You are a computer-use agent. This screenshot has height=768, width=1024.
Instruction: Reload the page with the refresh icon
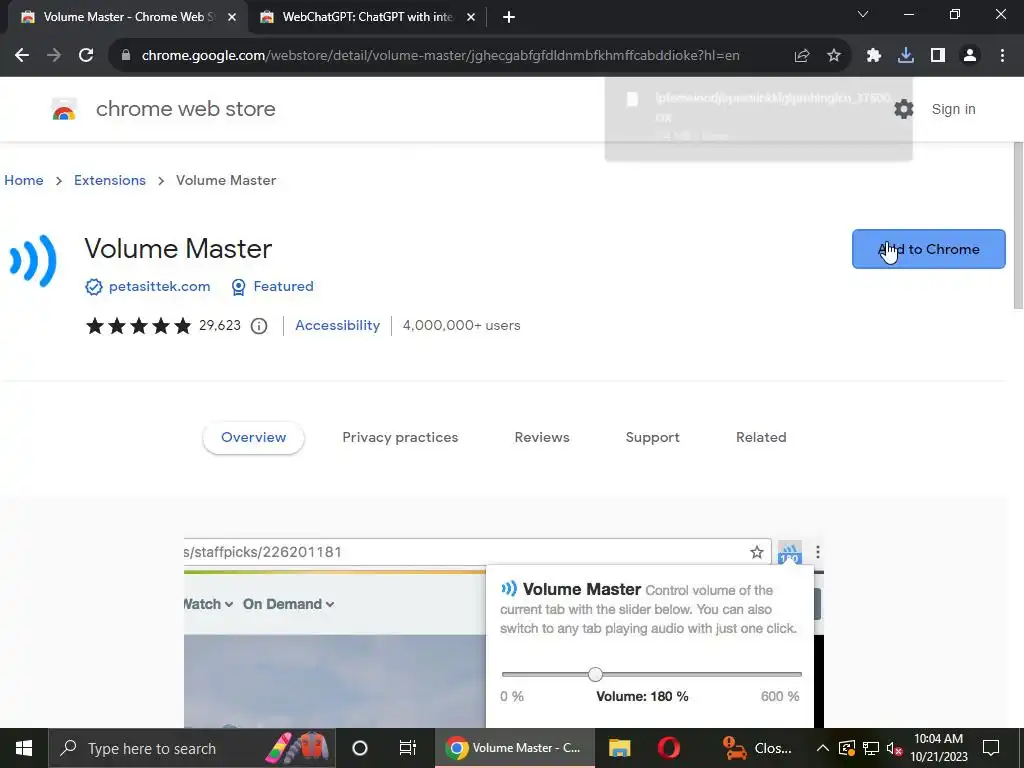coord(86,56)
